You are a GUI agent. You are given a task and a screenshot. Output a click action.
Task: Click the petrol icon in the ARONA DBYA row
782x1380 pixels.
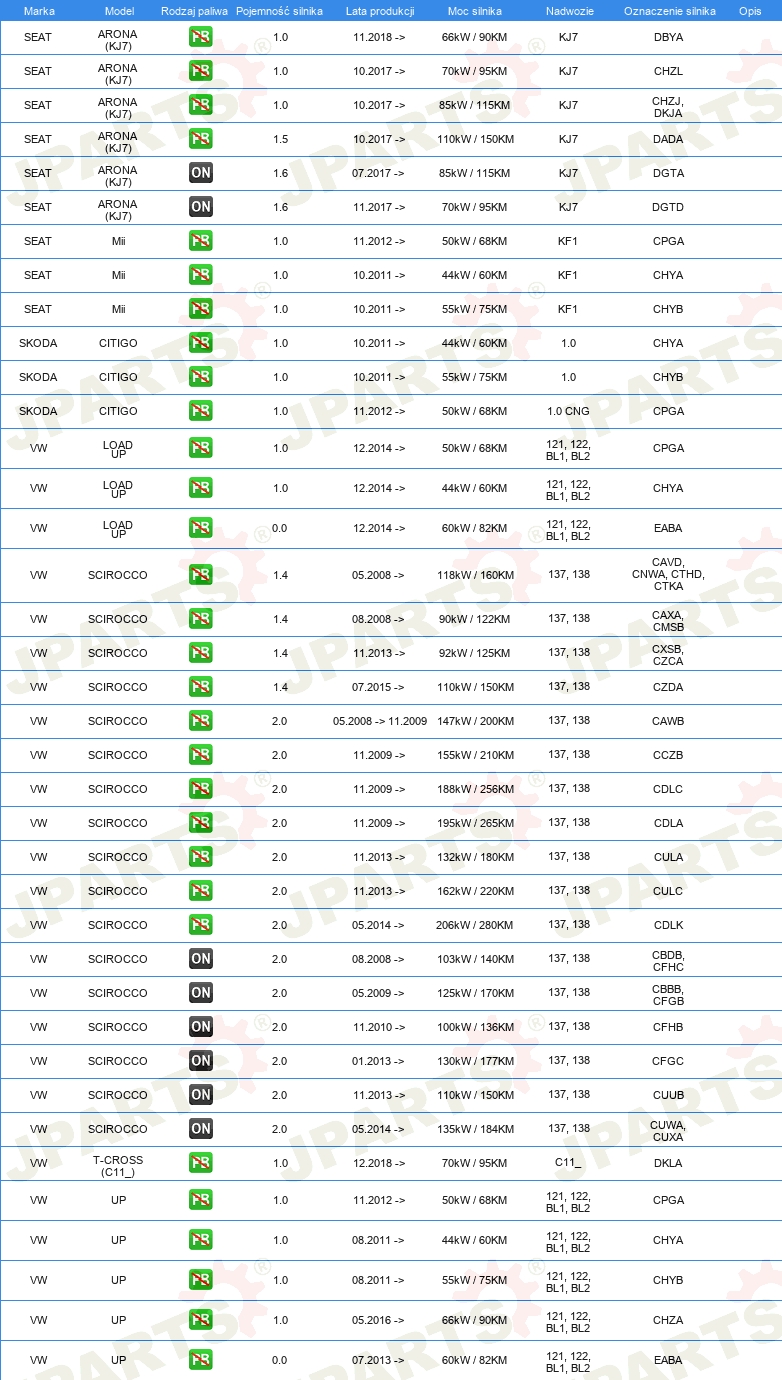click(201, 37)
